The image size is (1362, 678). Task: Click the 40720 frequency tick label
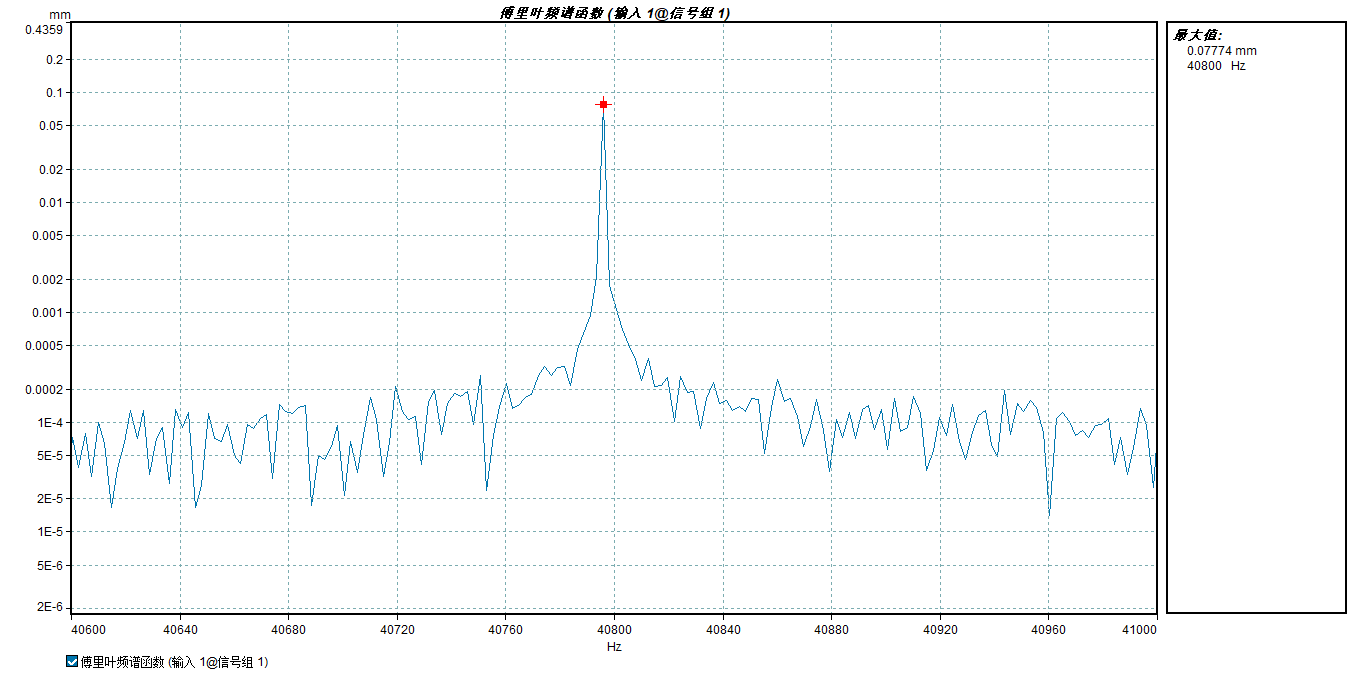point(397,630)
